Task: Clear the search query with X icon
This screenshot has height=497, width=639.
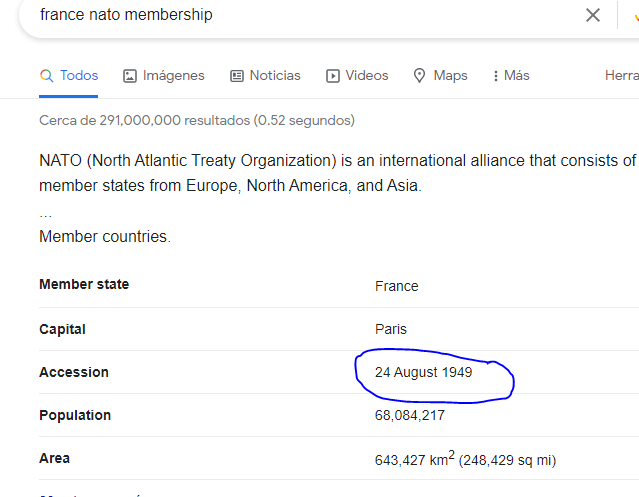Action: pos(593,15)
